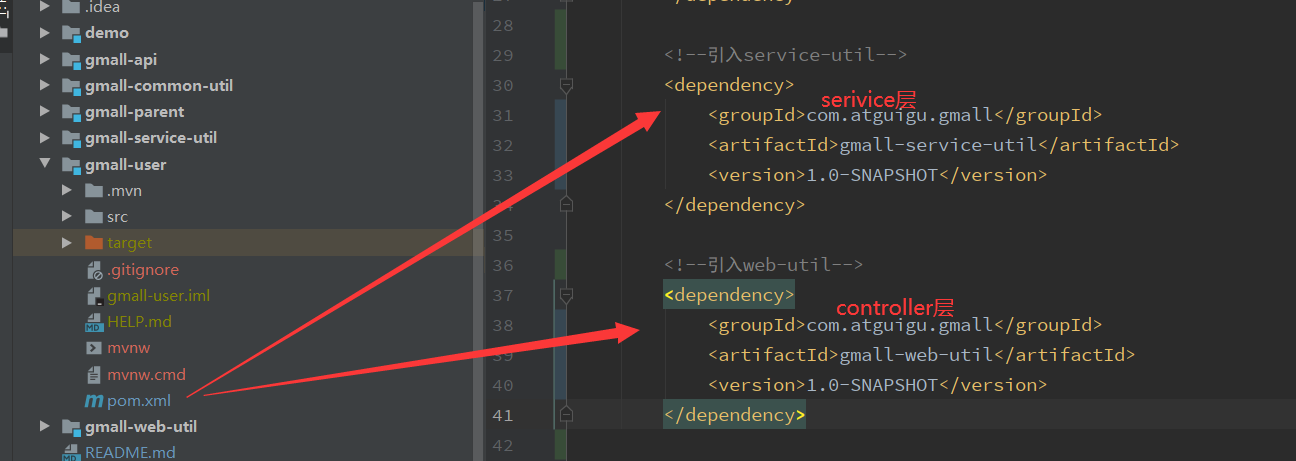Click the 1.0-SNAPSHOT version on line 33
This screenshot has width=1296, height=461.
coord(873,175)
